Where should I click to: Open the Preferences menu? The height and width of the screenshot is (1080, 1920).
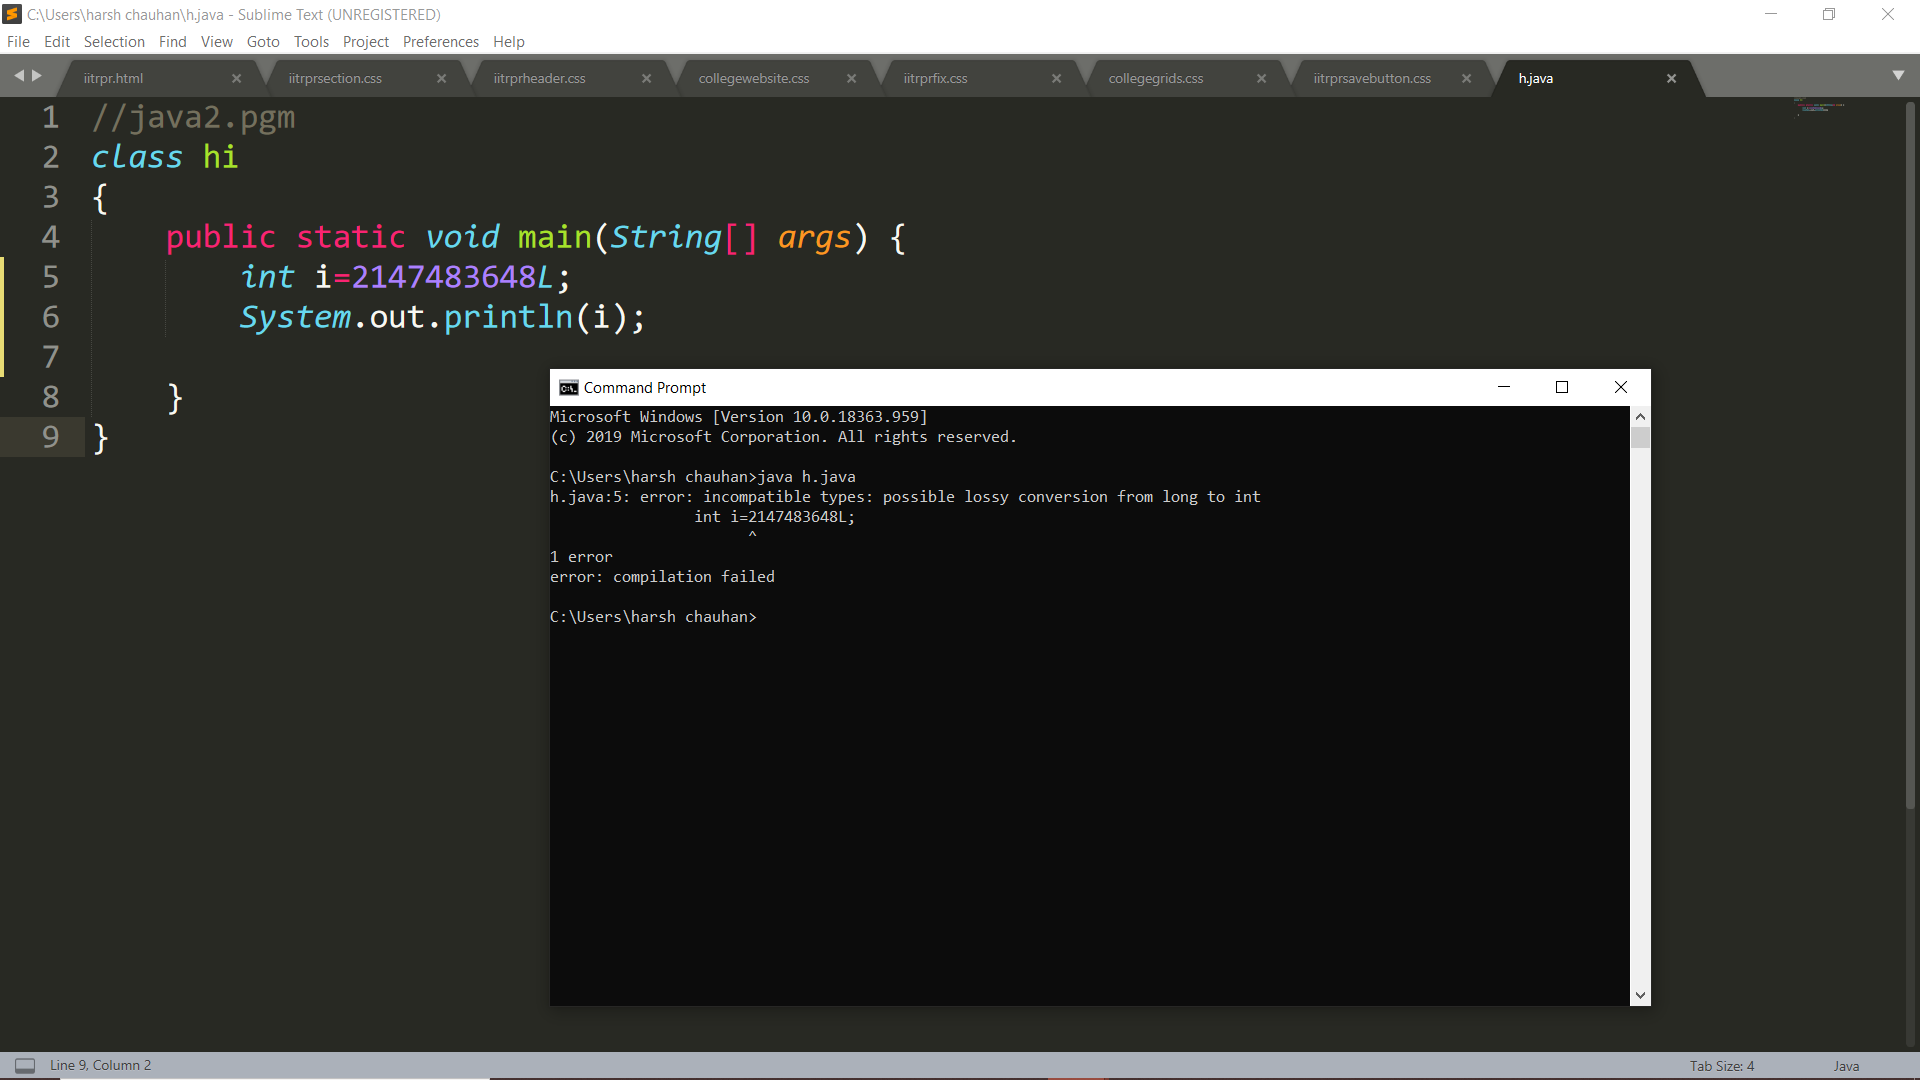pos(440,42)
